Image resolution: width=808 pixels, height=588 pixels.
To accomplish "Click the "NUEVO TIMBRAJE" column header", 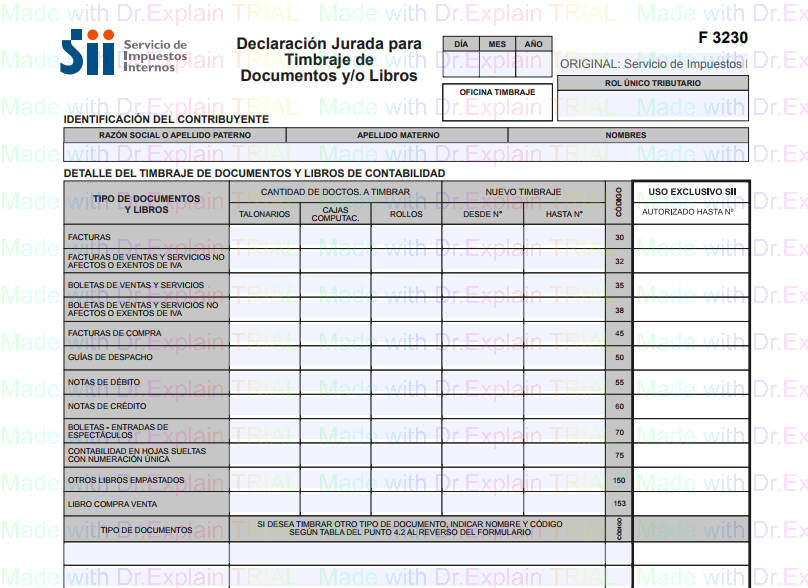I will click(523, 192).
